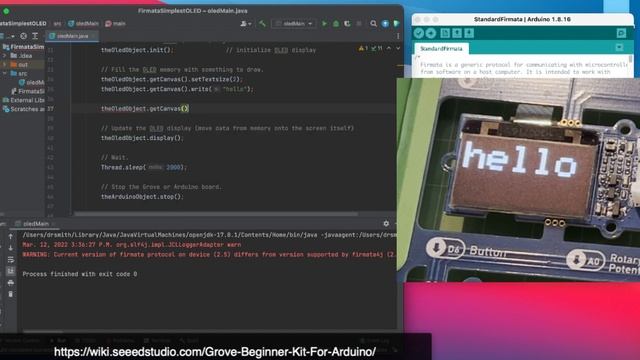
Task: Click the src breadcrumb in navigation bar
Action: pyautogui.click(x=57, y=24)
